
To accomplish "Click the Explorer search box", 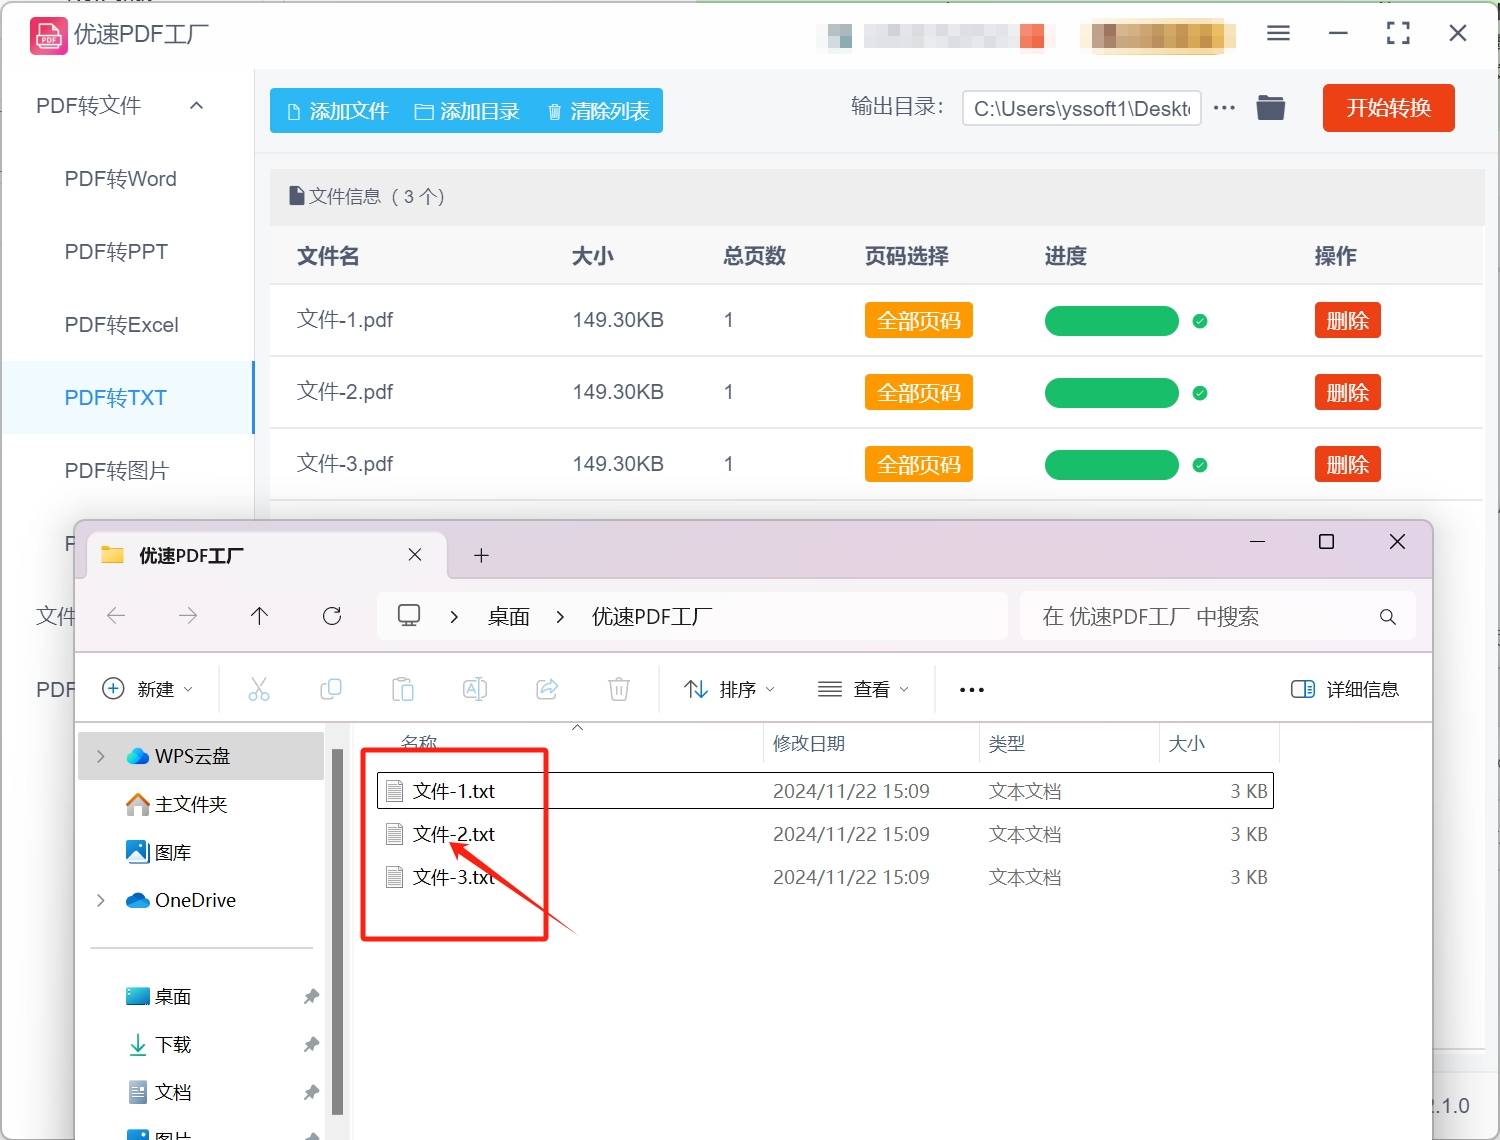I will pos(1217,617).
